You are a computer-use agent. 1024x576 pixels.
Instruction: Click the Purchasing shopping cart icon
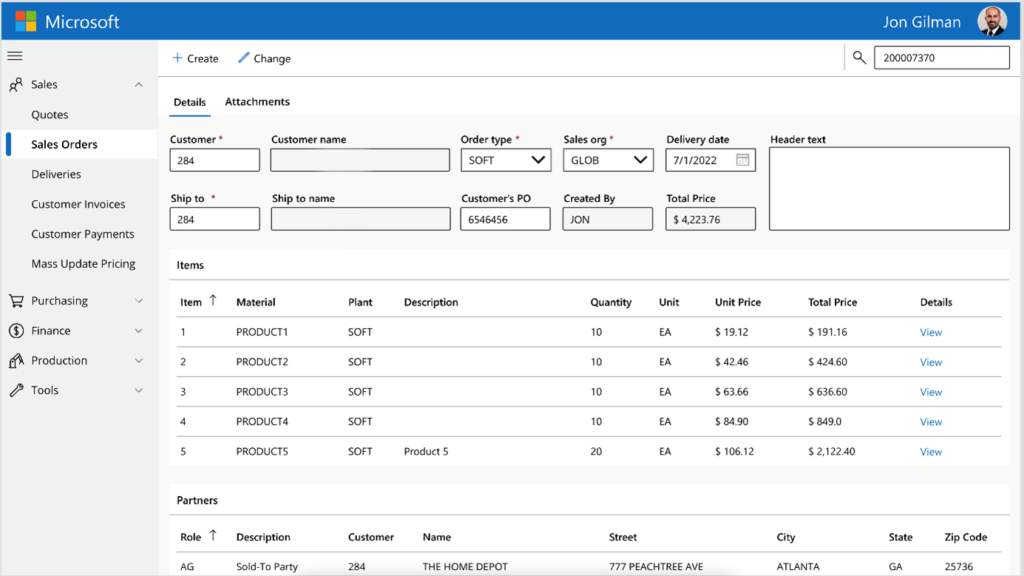(x=17, y=300)
